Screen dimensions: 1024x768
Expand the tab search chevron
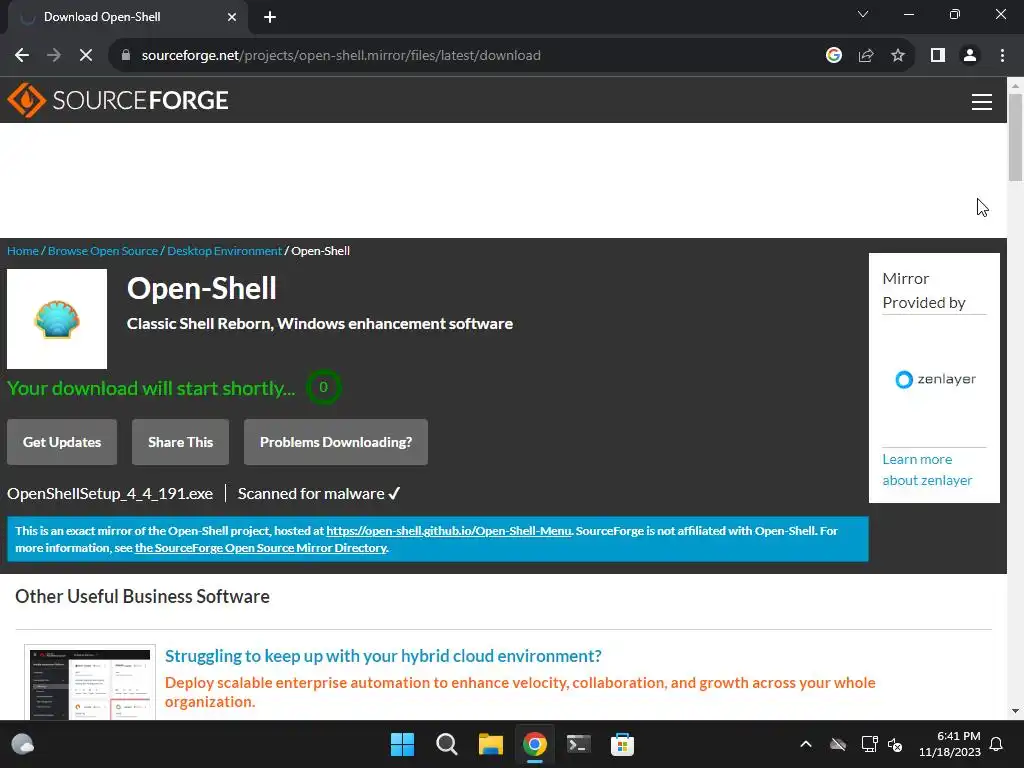[863, 14]
